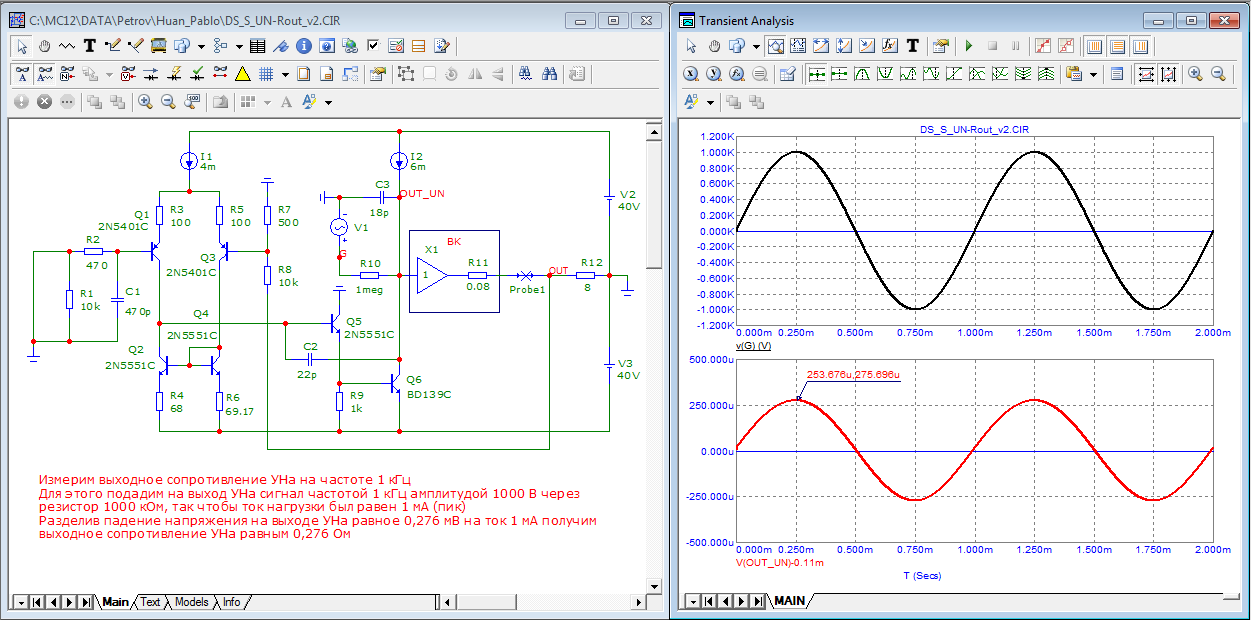The width and height of the screenshot is (1251, 620).
Task: Click the binoculars Find icon in schematic toolbar
Action: 549,74
